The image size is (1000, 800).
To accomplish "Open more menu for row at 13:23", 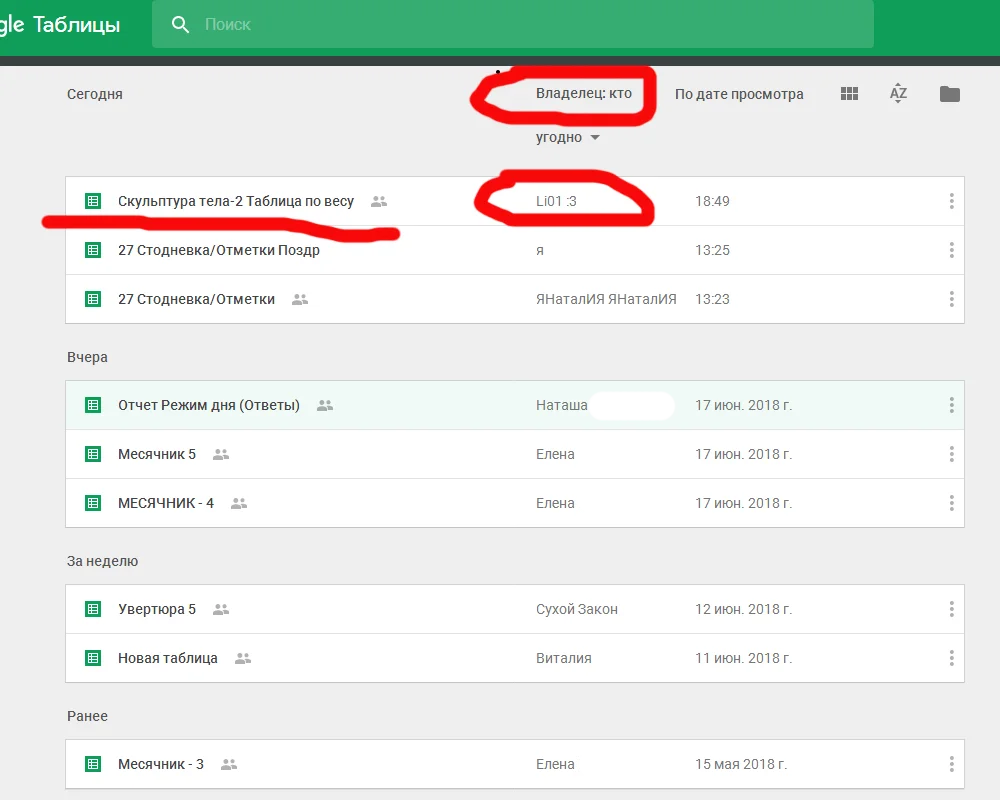I will [x=952, y=299].
